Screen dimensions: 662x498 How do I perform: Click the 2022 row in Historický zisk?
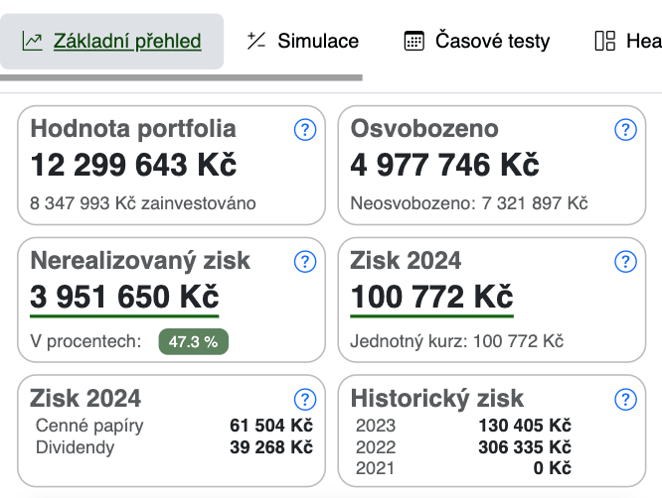click(463, 447)
